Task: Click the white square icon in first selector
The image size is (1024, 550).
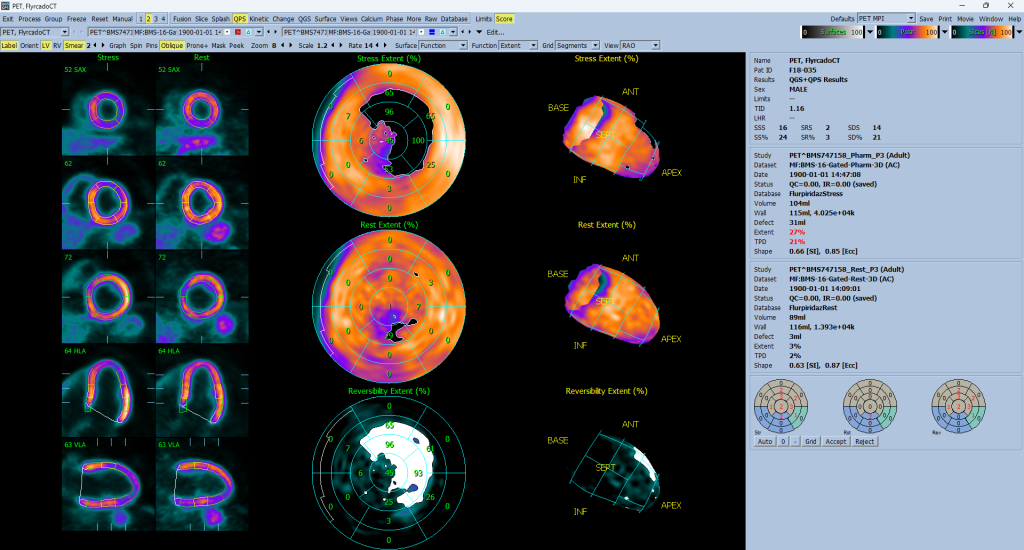Action: (227, 32)
